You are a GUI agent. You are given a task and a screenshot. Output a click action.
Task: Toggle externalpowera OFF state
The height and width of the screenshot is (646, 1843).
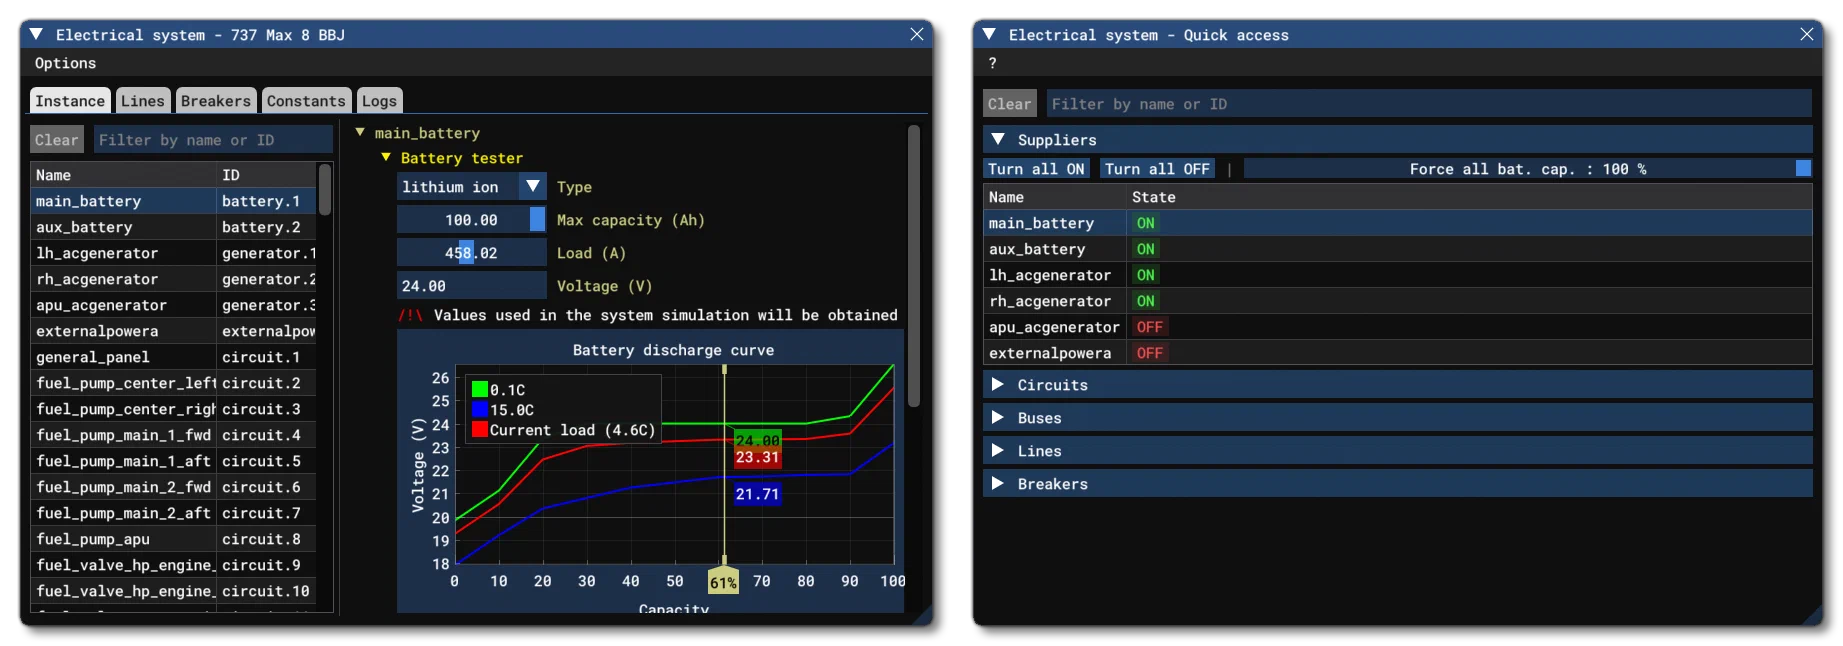[1150, 353]
